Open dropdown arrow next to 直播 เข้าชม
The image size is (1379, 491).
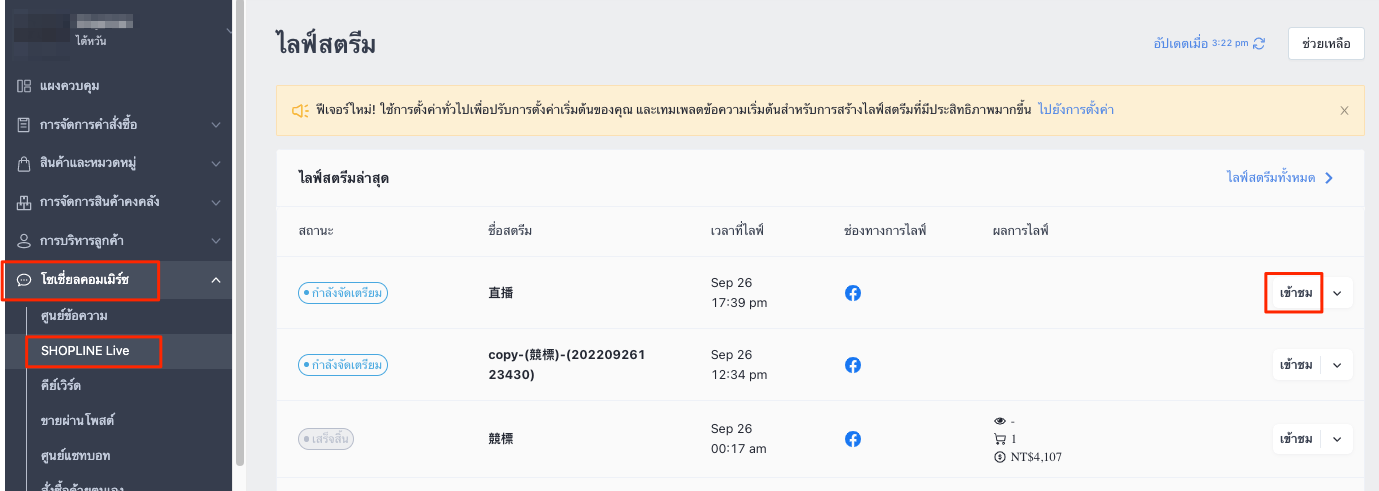point(1337,293)
